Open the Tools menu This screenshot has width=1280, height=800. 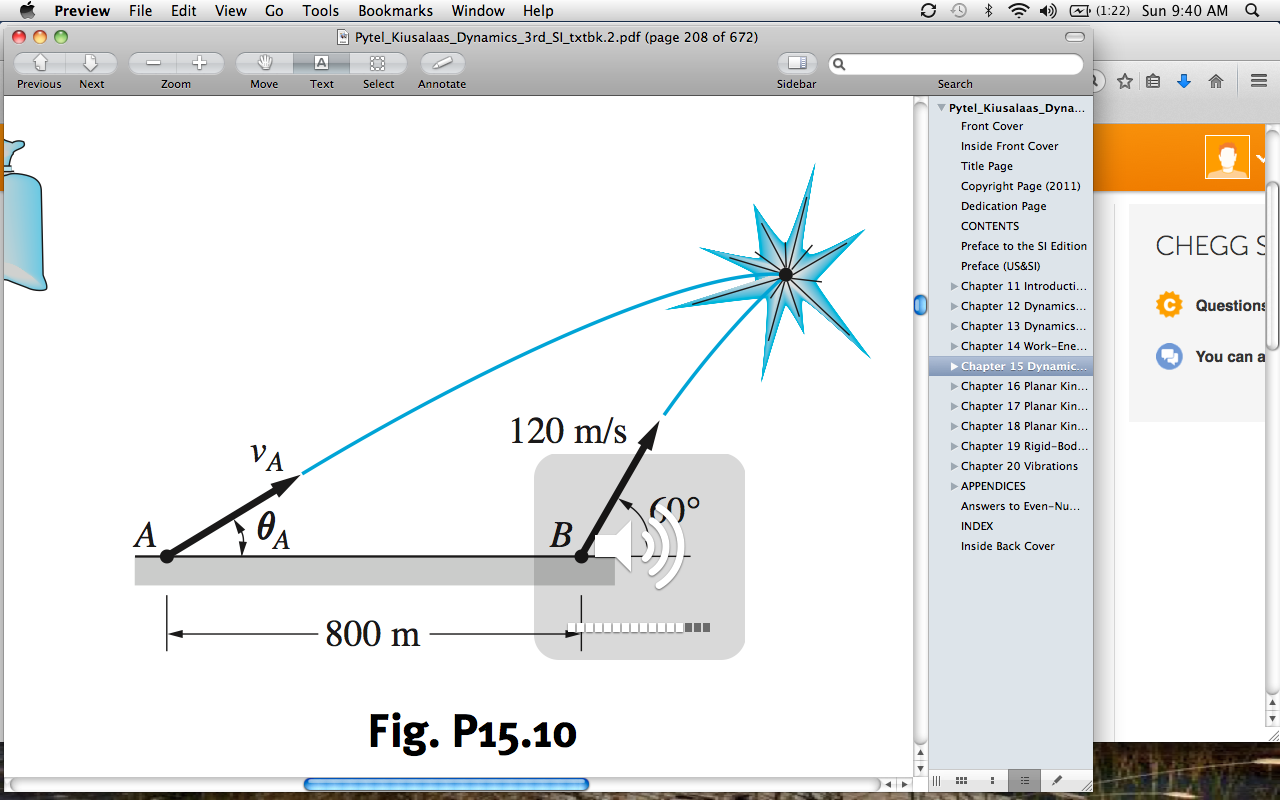click(x=320, y=11)
